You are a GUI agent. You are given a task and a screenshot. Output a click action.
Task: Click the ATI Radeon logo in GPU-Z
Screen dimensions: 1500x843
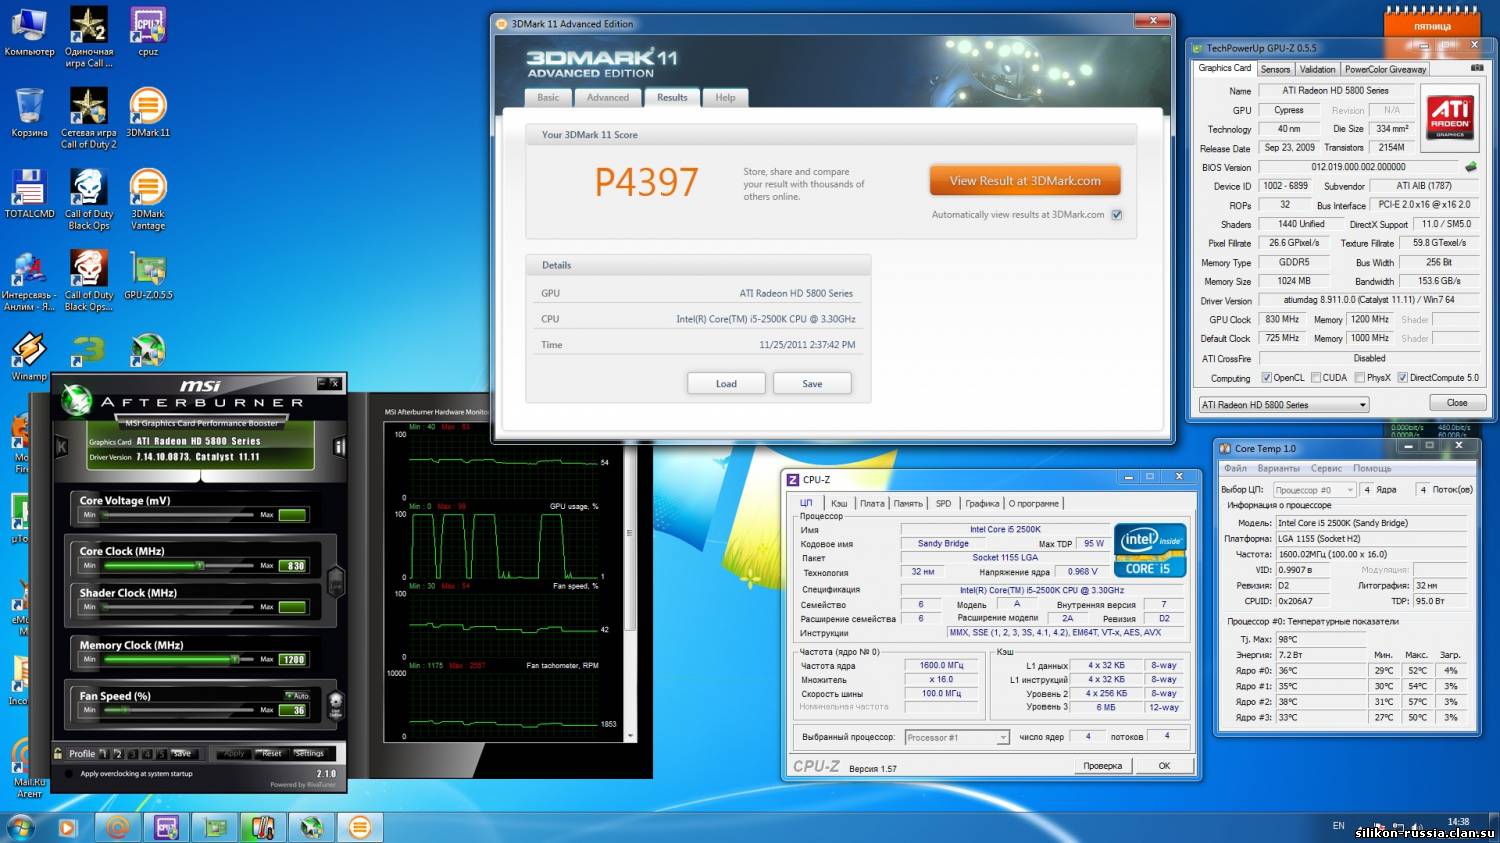pos(1449,118)
